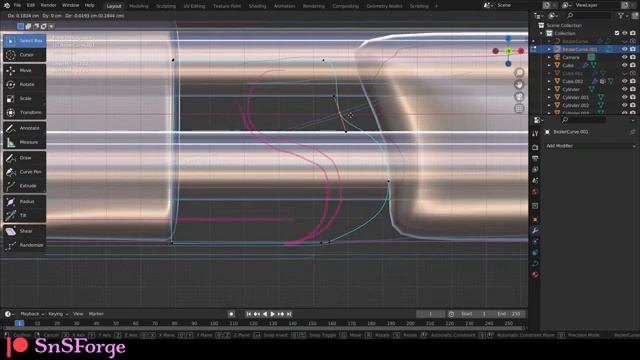640x360 pixels.
Task: Open the Playback dropdown
Action: (32, 314)
